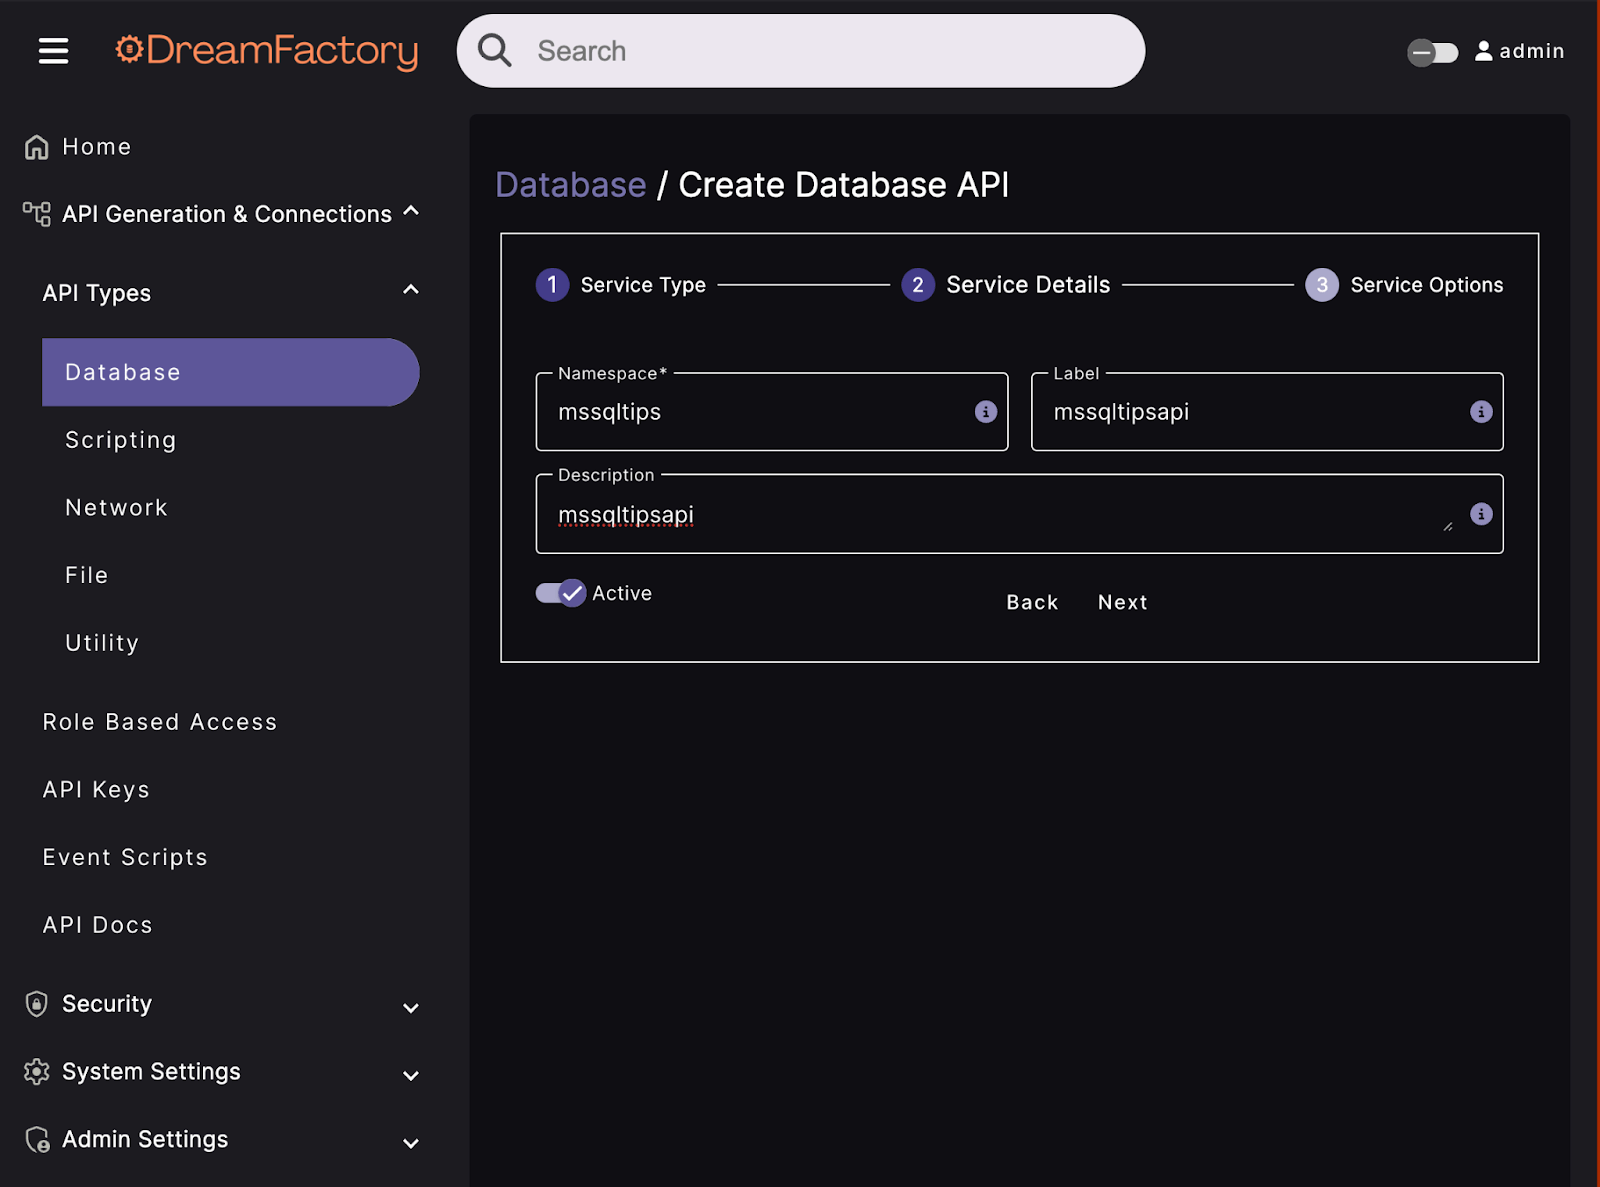The width and height of the screenshot is (1600, 1187).
Task: Disable the Active toggle
Action: (561, 593)
